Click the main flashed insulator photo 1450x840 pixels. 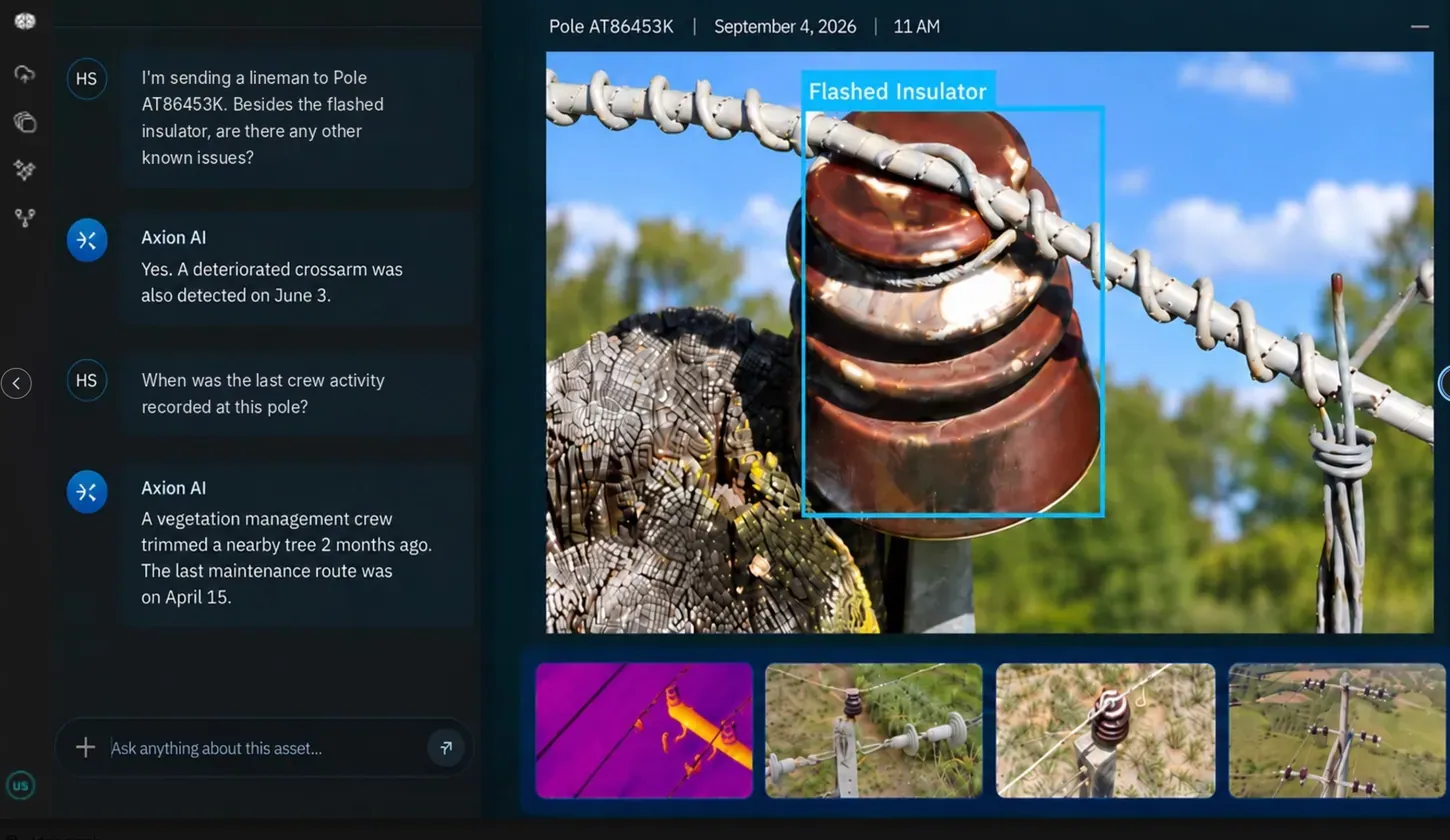click(989, 342)
